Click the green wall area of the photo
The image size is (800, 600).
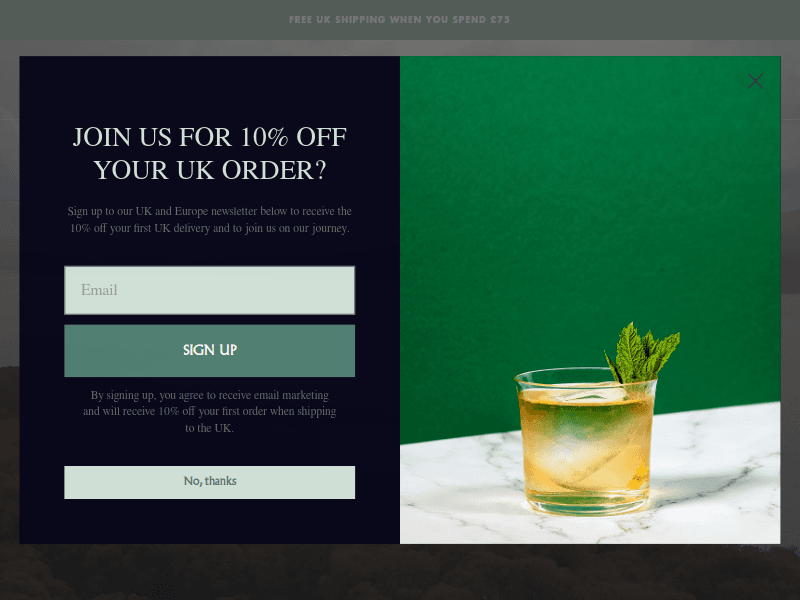[561, 204]
